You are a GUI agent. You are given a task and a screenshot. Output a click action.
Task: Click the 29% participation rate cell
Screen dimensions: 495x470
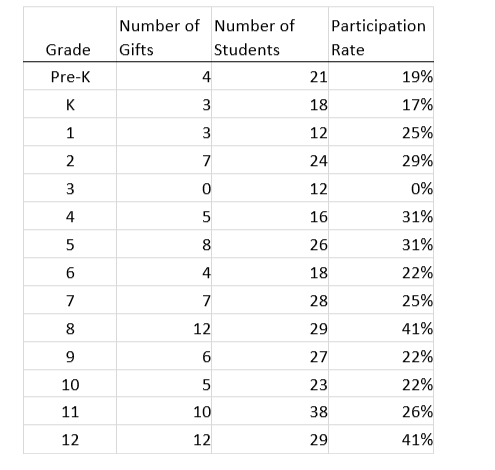point(381,160)
